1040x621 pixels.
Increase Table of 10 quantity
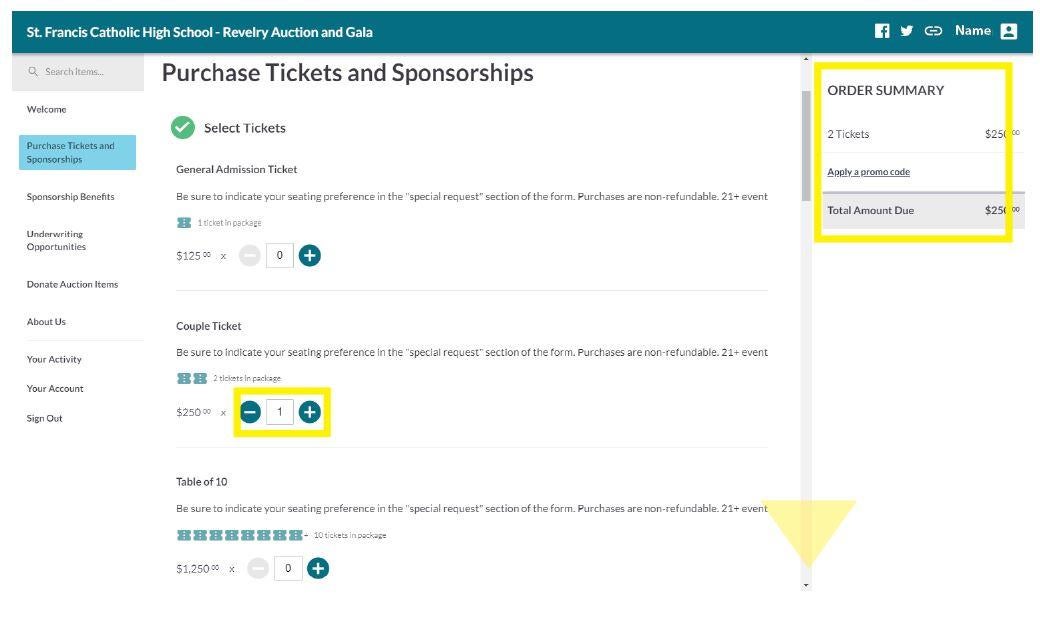(318, 569)
